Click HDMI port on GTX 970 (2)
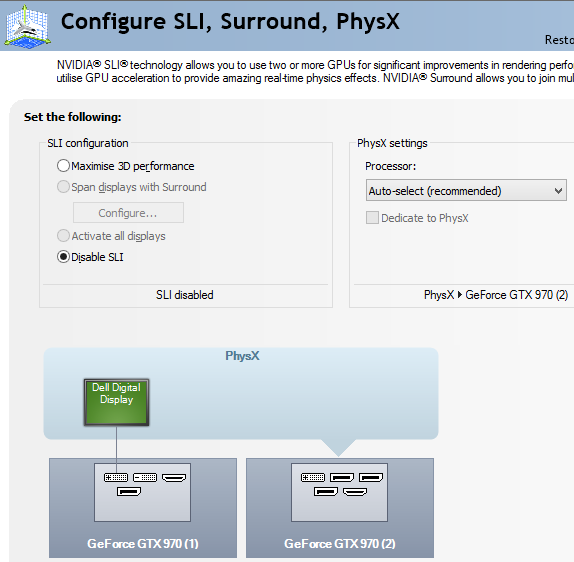The image size is (574, 562). pos(355,491)
